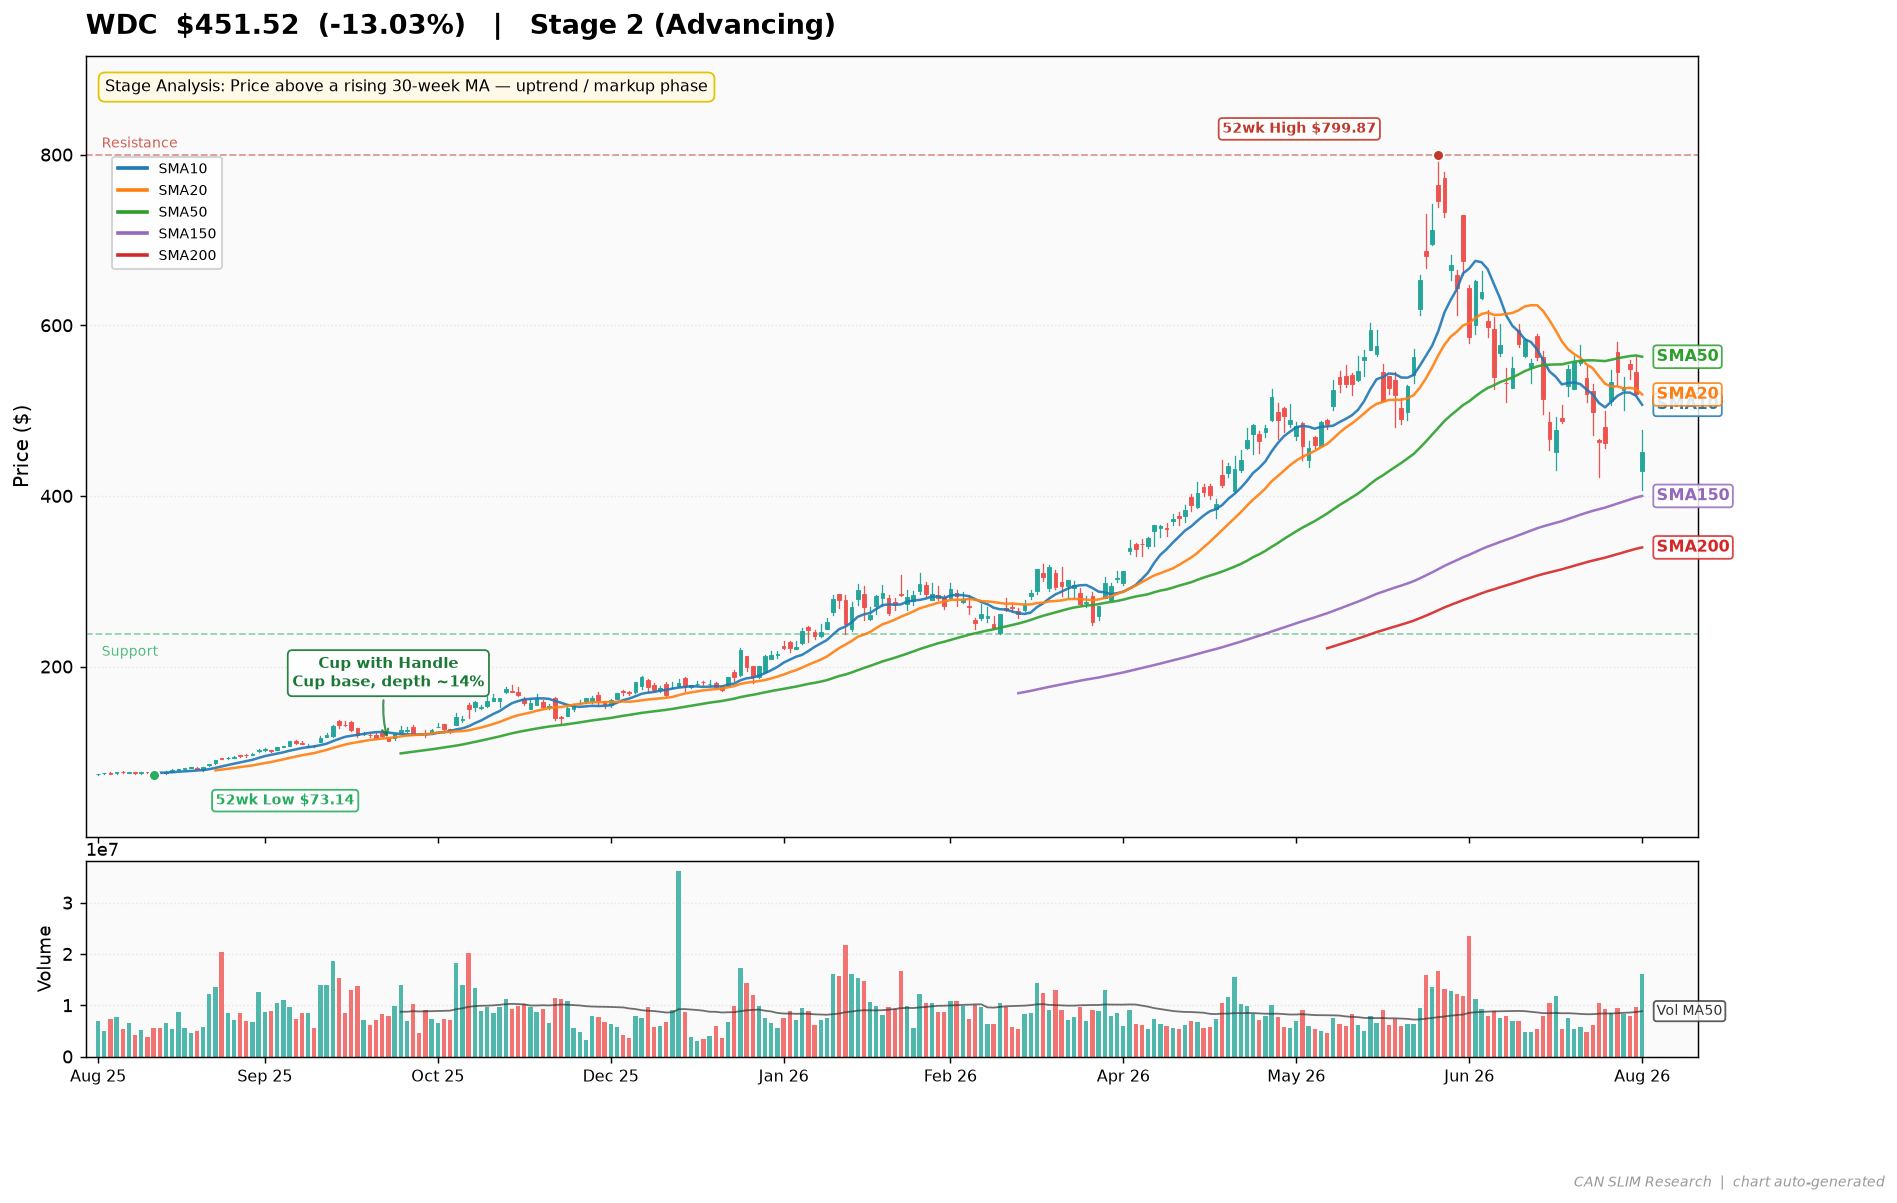Image resolution: width=1897 pixels, height=1203 pixels.
Task: Select SMA150 in the chart legend
Action: pyautogui.click(x=167, y=234)
